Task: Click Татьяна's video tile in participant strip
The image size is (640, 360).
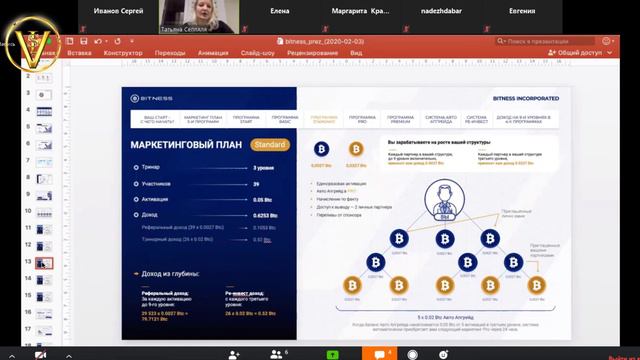Action: tap(199, 17)
